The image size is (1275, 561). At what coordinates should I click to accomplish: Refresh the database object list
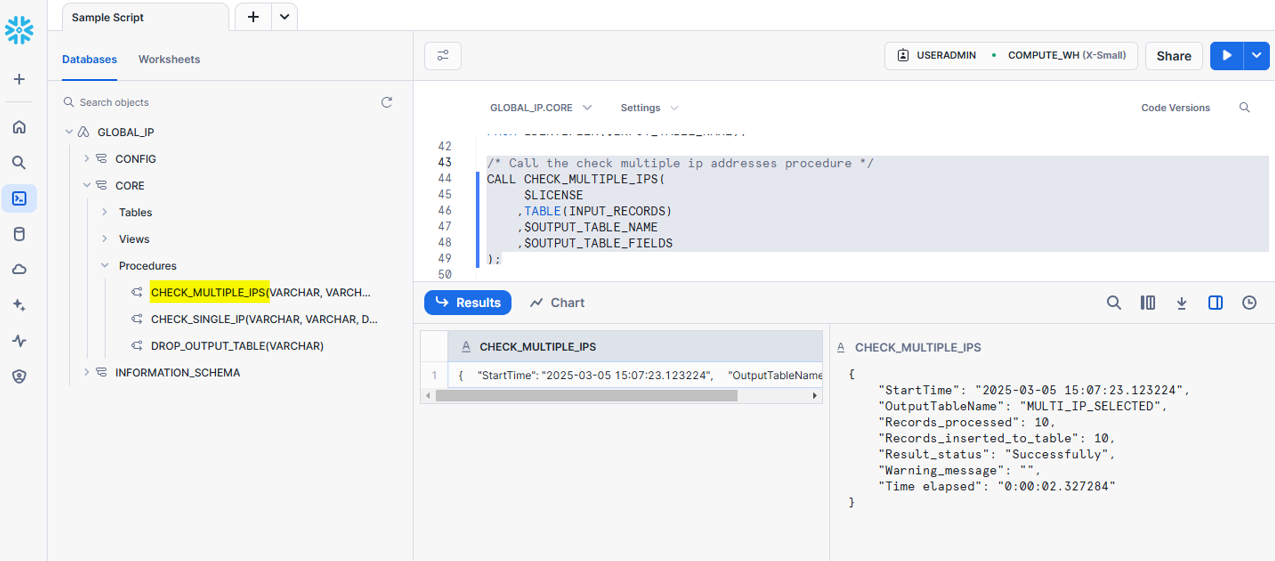tap(387, 102)
